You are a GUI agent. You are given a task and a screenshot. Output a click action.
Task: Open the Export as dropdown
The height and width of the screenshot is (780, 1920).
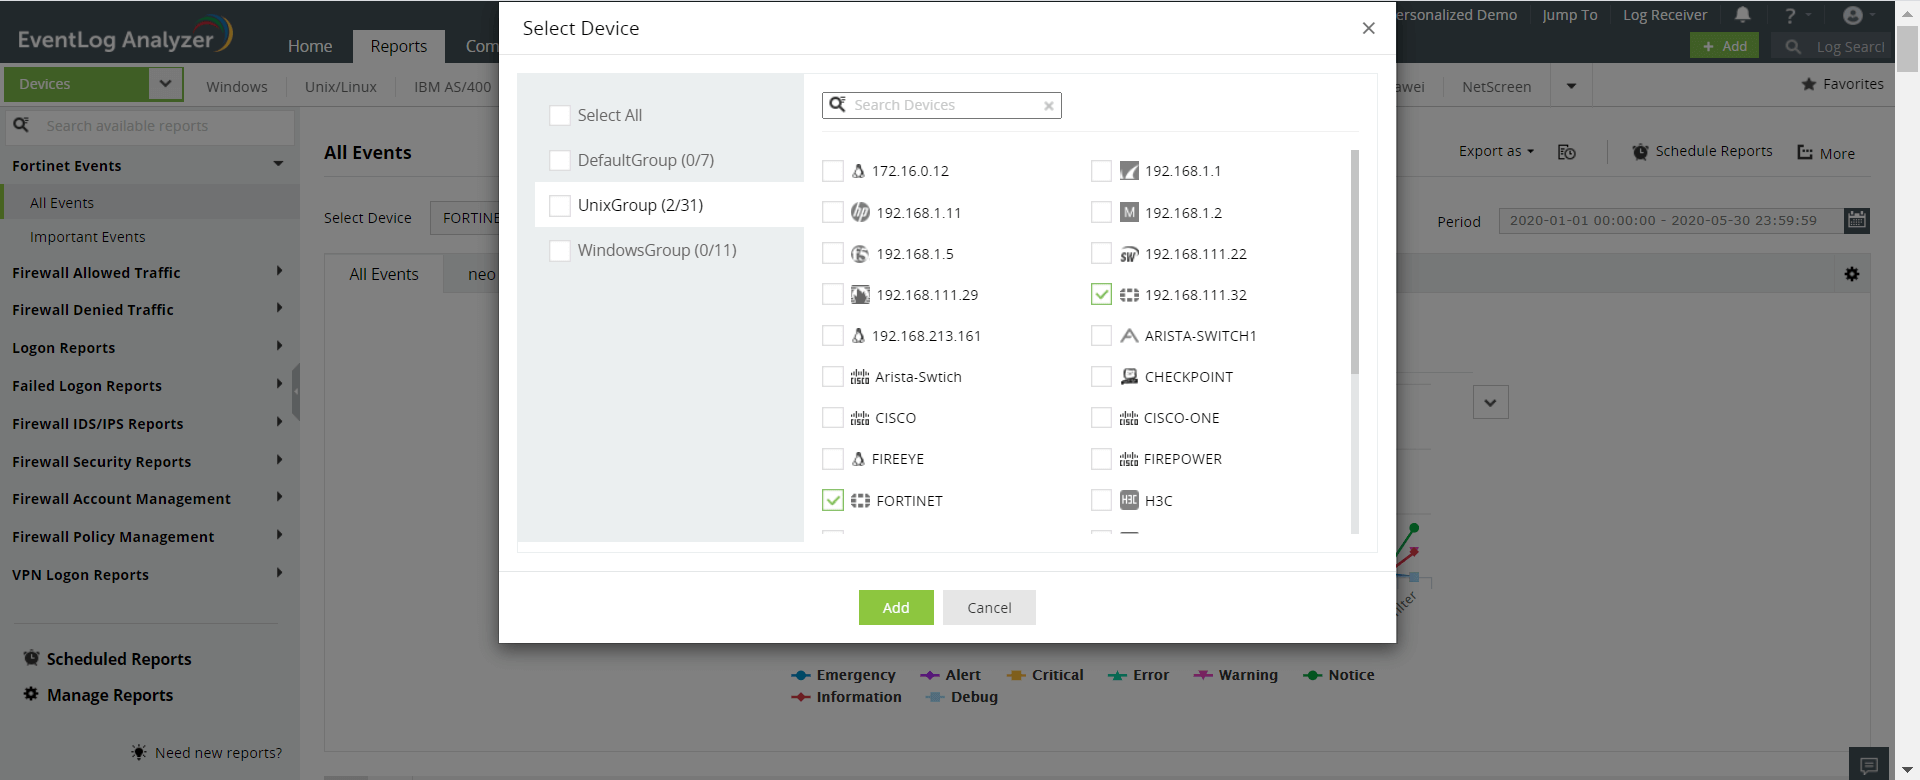coord(1496,152)
